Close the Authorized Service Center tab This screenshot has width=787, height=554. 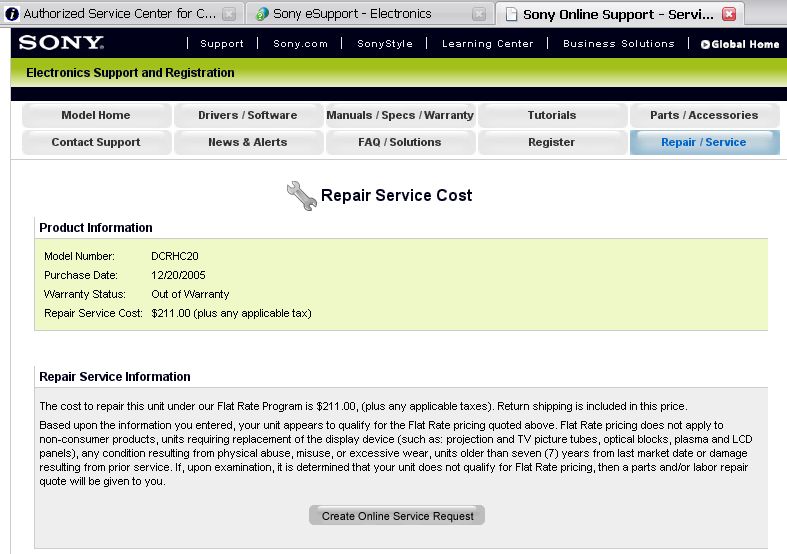coord(229,14)
